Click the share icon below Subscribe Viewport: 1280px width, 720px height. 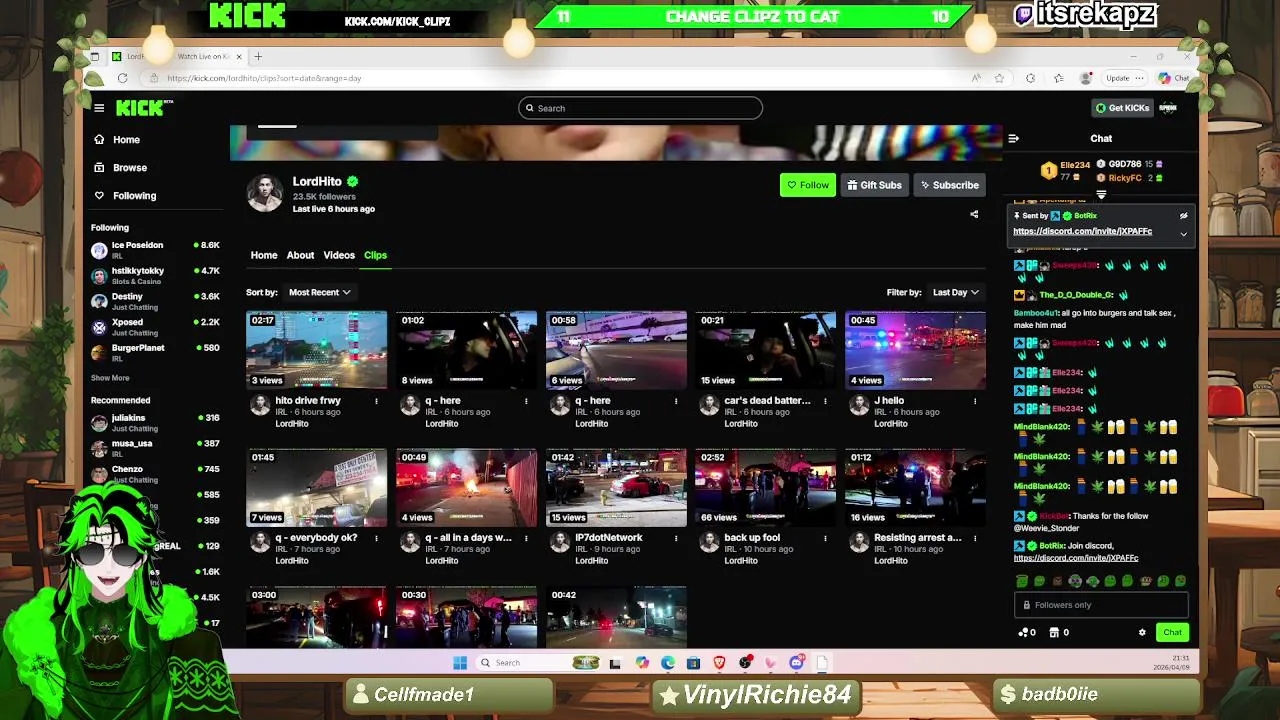coord(974,214)
